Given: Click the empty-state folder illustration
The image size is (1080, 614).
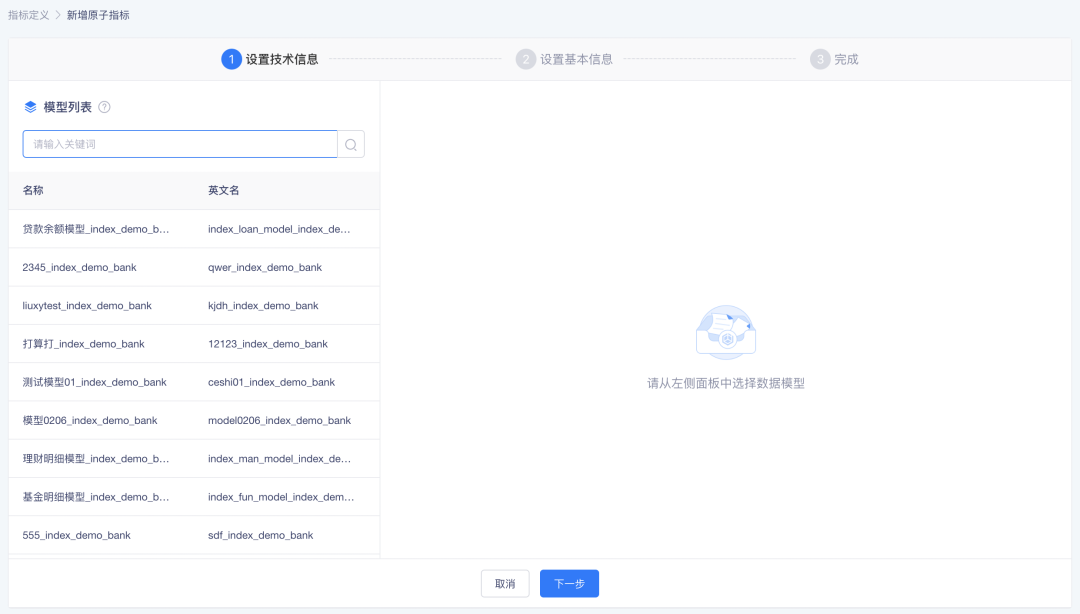Looking at the screenshot, I should [725, 333].
